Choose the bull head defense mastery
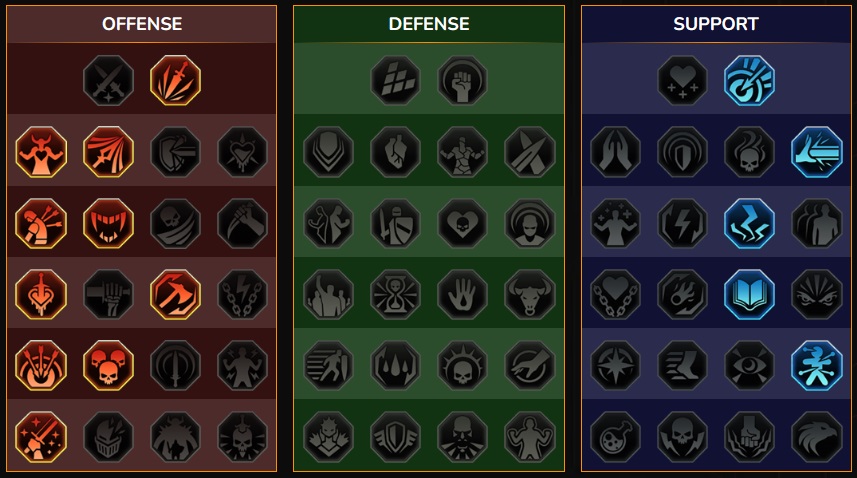Screen dimensions: 857x478 tap(530, 294)
